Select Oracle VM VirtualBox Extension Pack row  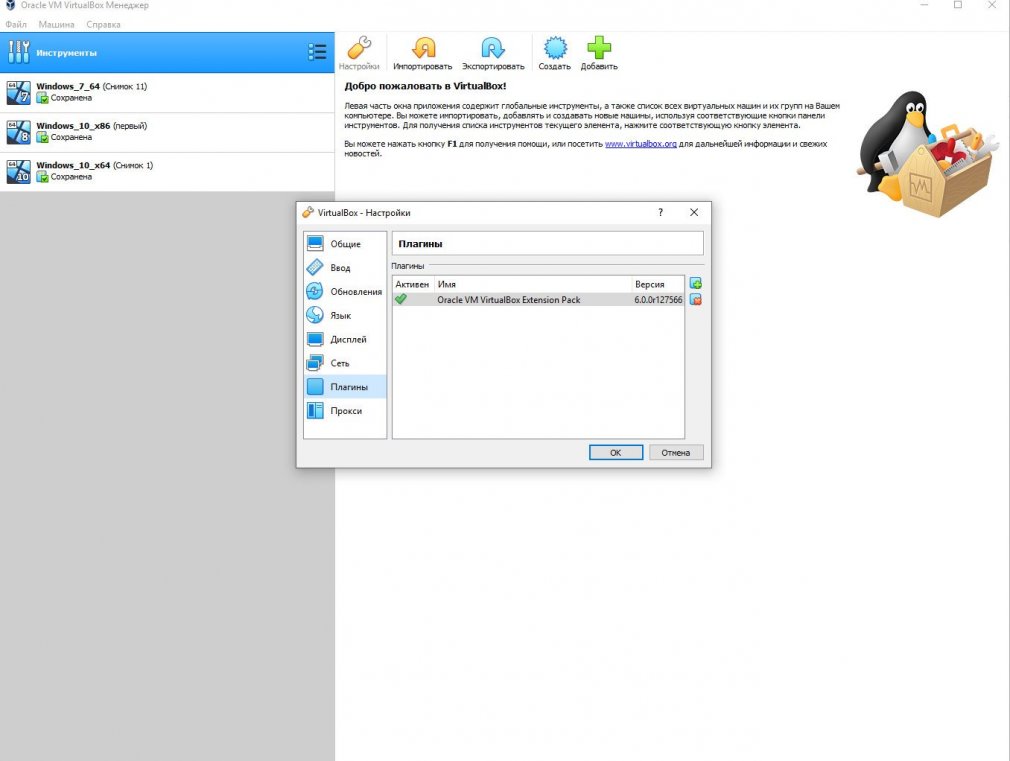click(x=538, y=300)
